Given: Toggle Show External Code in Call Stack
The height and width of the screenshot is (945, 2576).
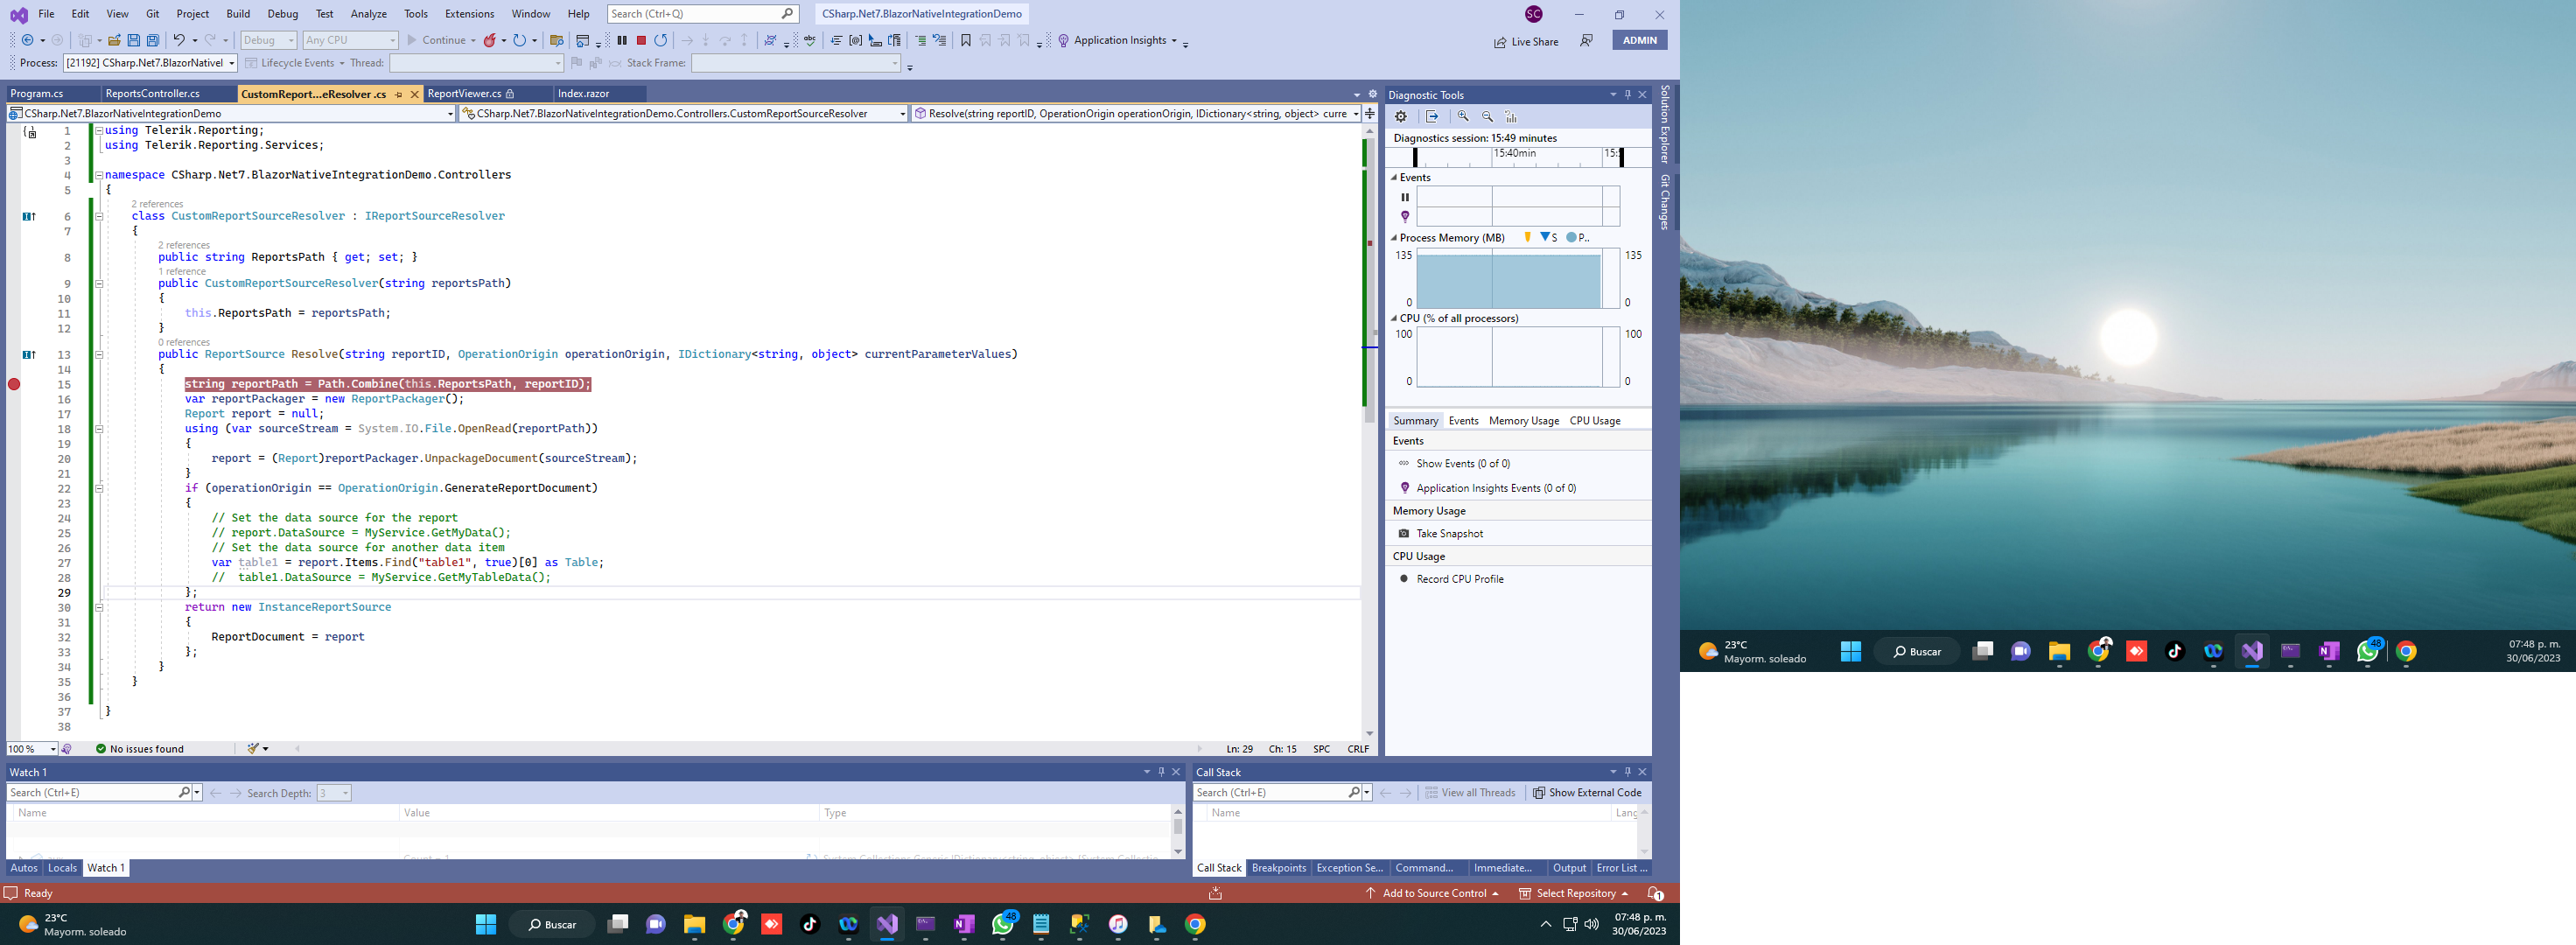Looking at the screenshot, I should point(1587,793).
